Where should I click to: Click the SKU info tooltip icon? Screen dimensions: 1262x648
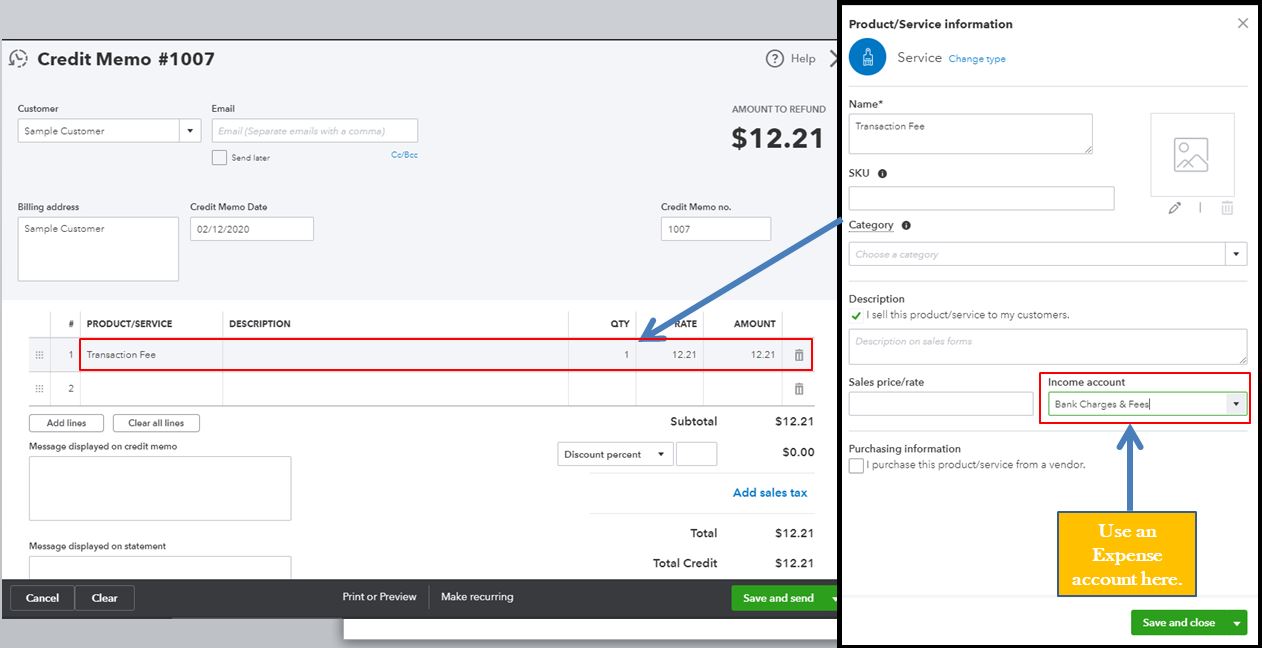point(882,173)
